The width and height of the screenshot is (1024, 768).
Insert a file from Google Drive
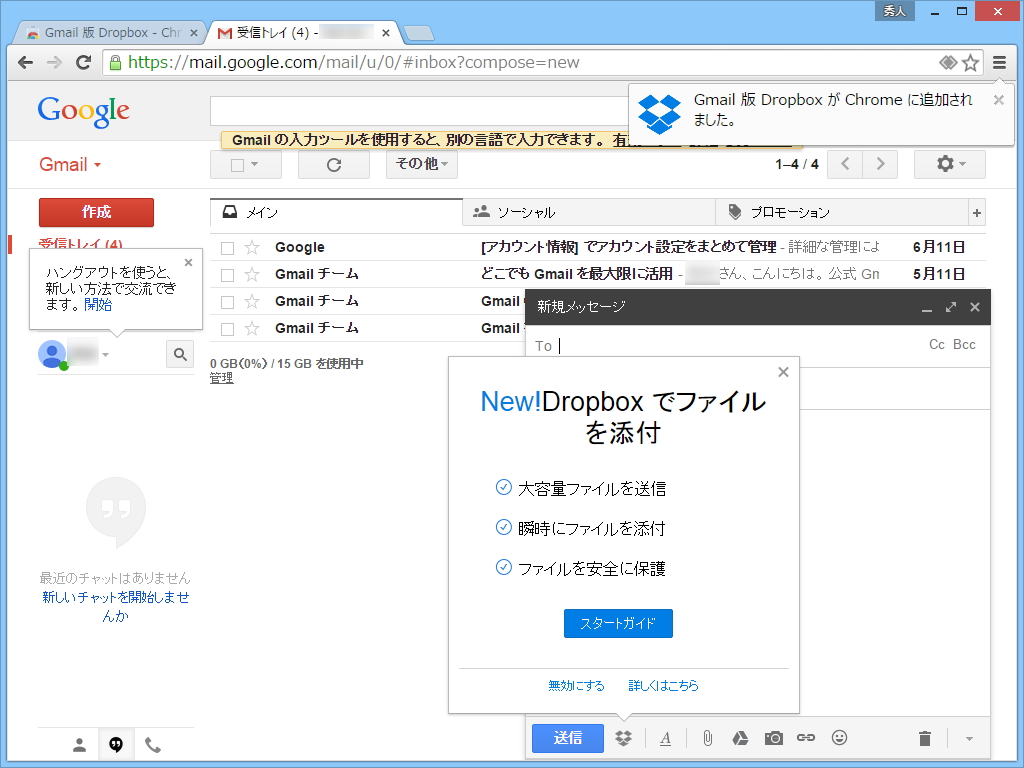click(740, 738)
